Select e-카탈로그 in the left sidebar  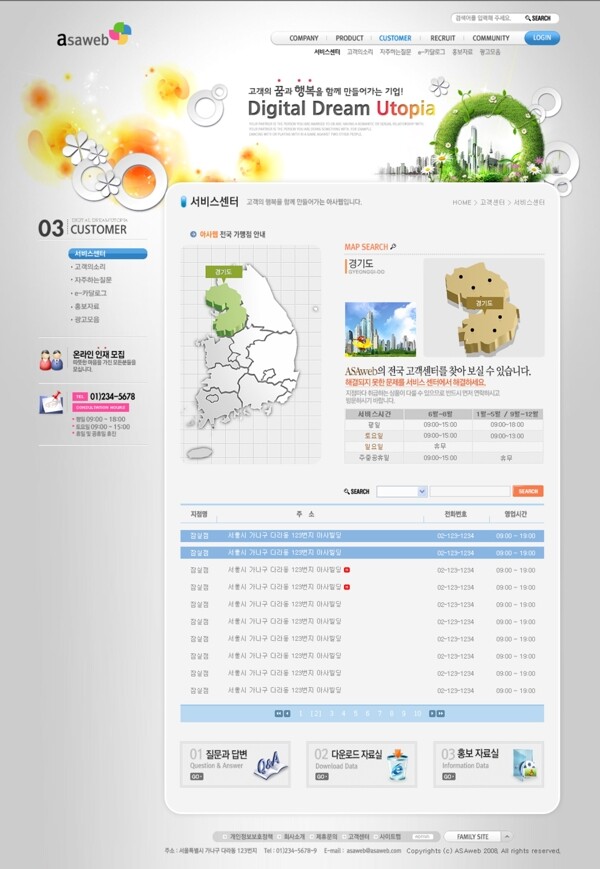point(89,293)
